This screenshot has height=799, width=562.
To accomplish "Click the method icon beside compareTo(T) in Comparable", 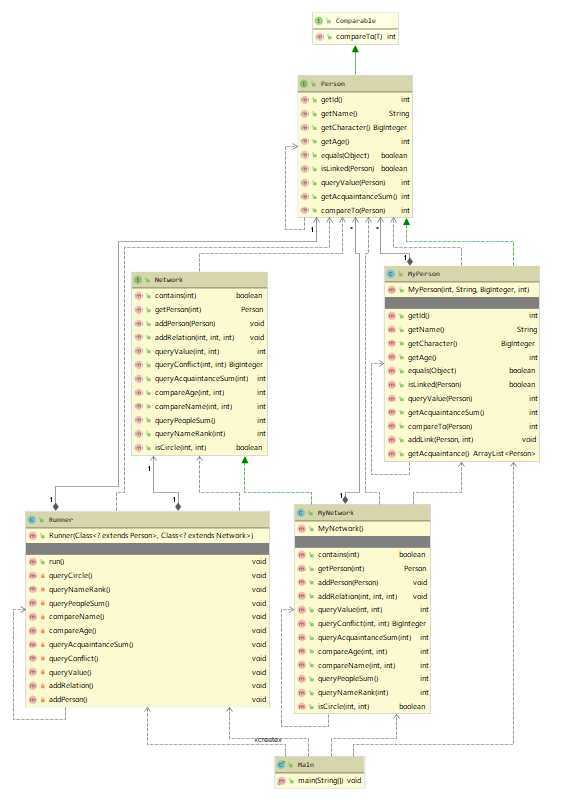I will [319, 37].
